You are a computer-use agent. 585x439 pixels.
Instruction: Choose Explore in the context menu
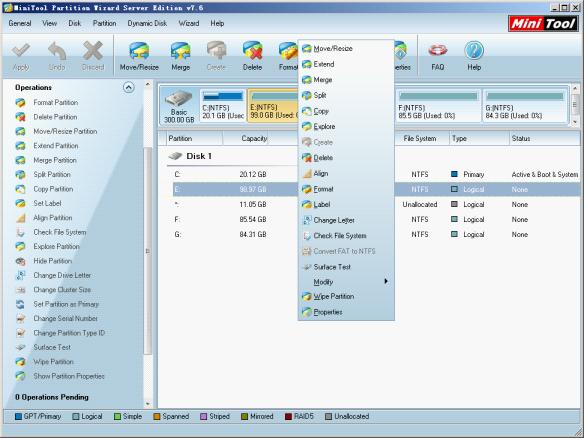coord(346,127)
